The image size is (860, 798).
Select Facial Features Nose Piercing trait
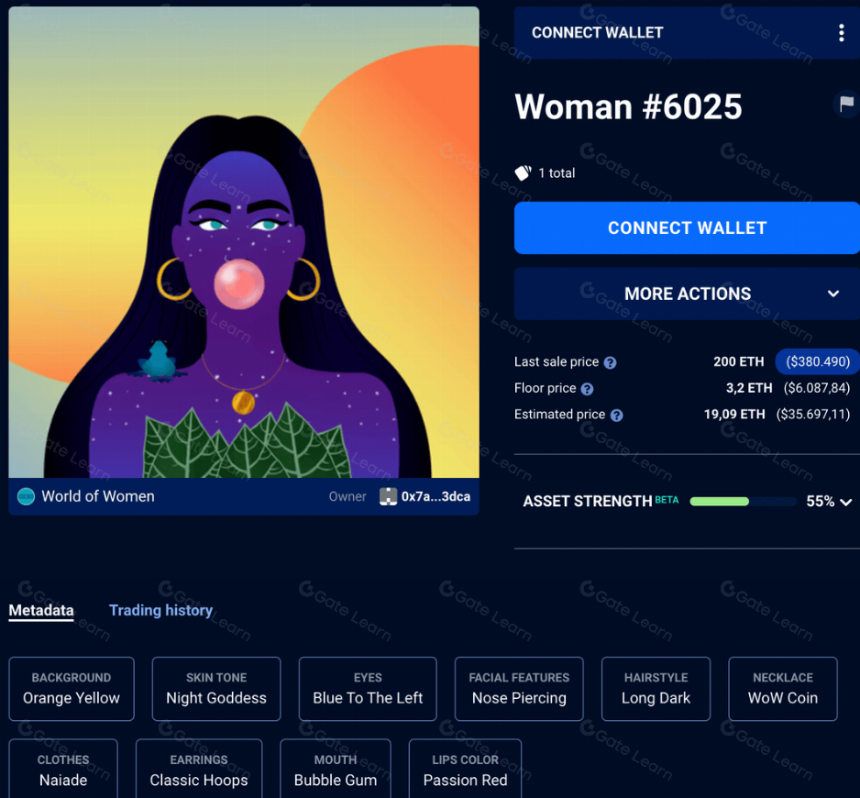click(x=519, y=689)
